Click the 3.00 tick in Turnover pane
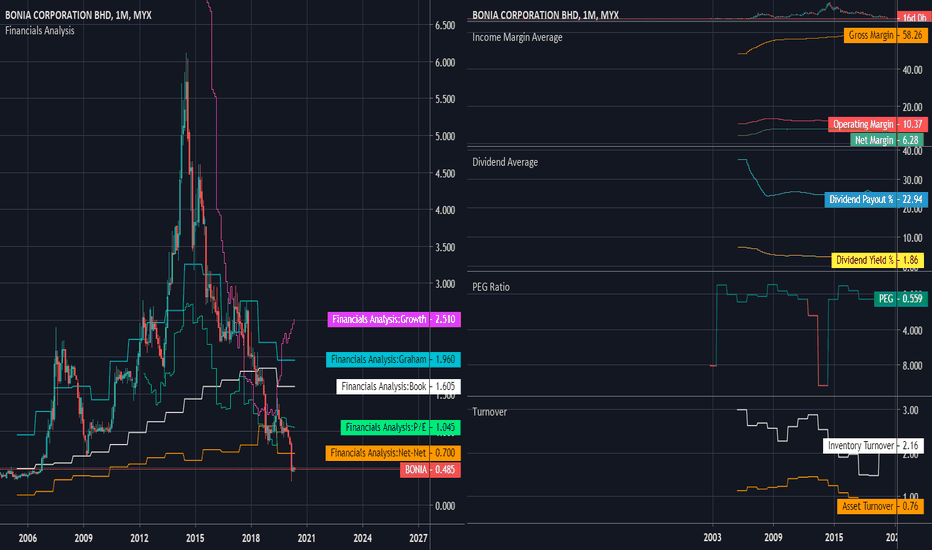 (x=910, y=410)
